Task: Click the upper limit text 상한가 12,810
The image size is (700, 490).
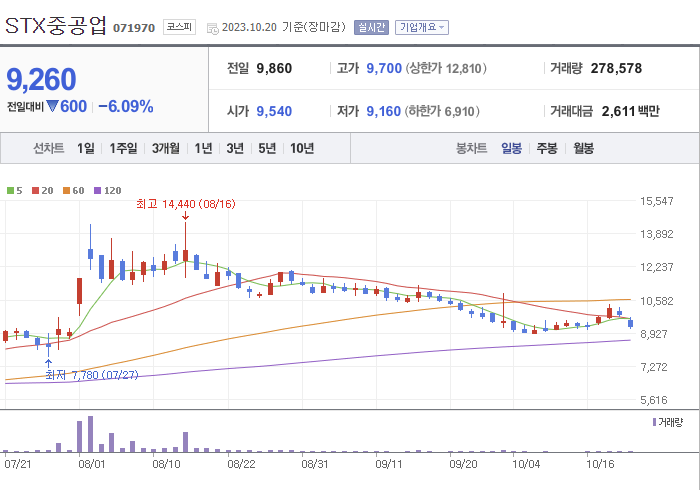Action: click(446, 68)
